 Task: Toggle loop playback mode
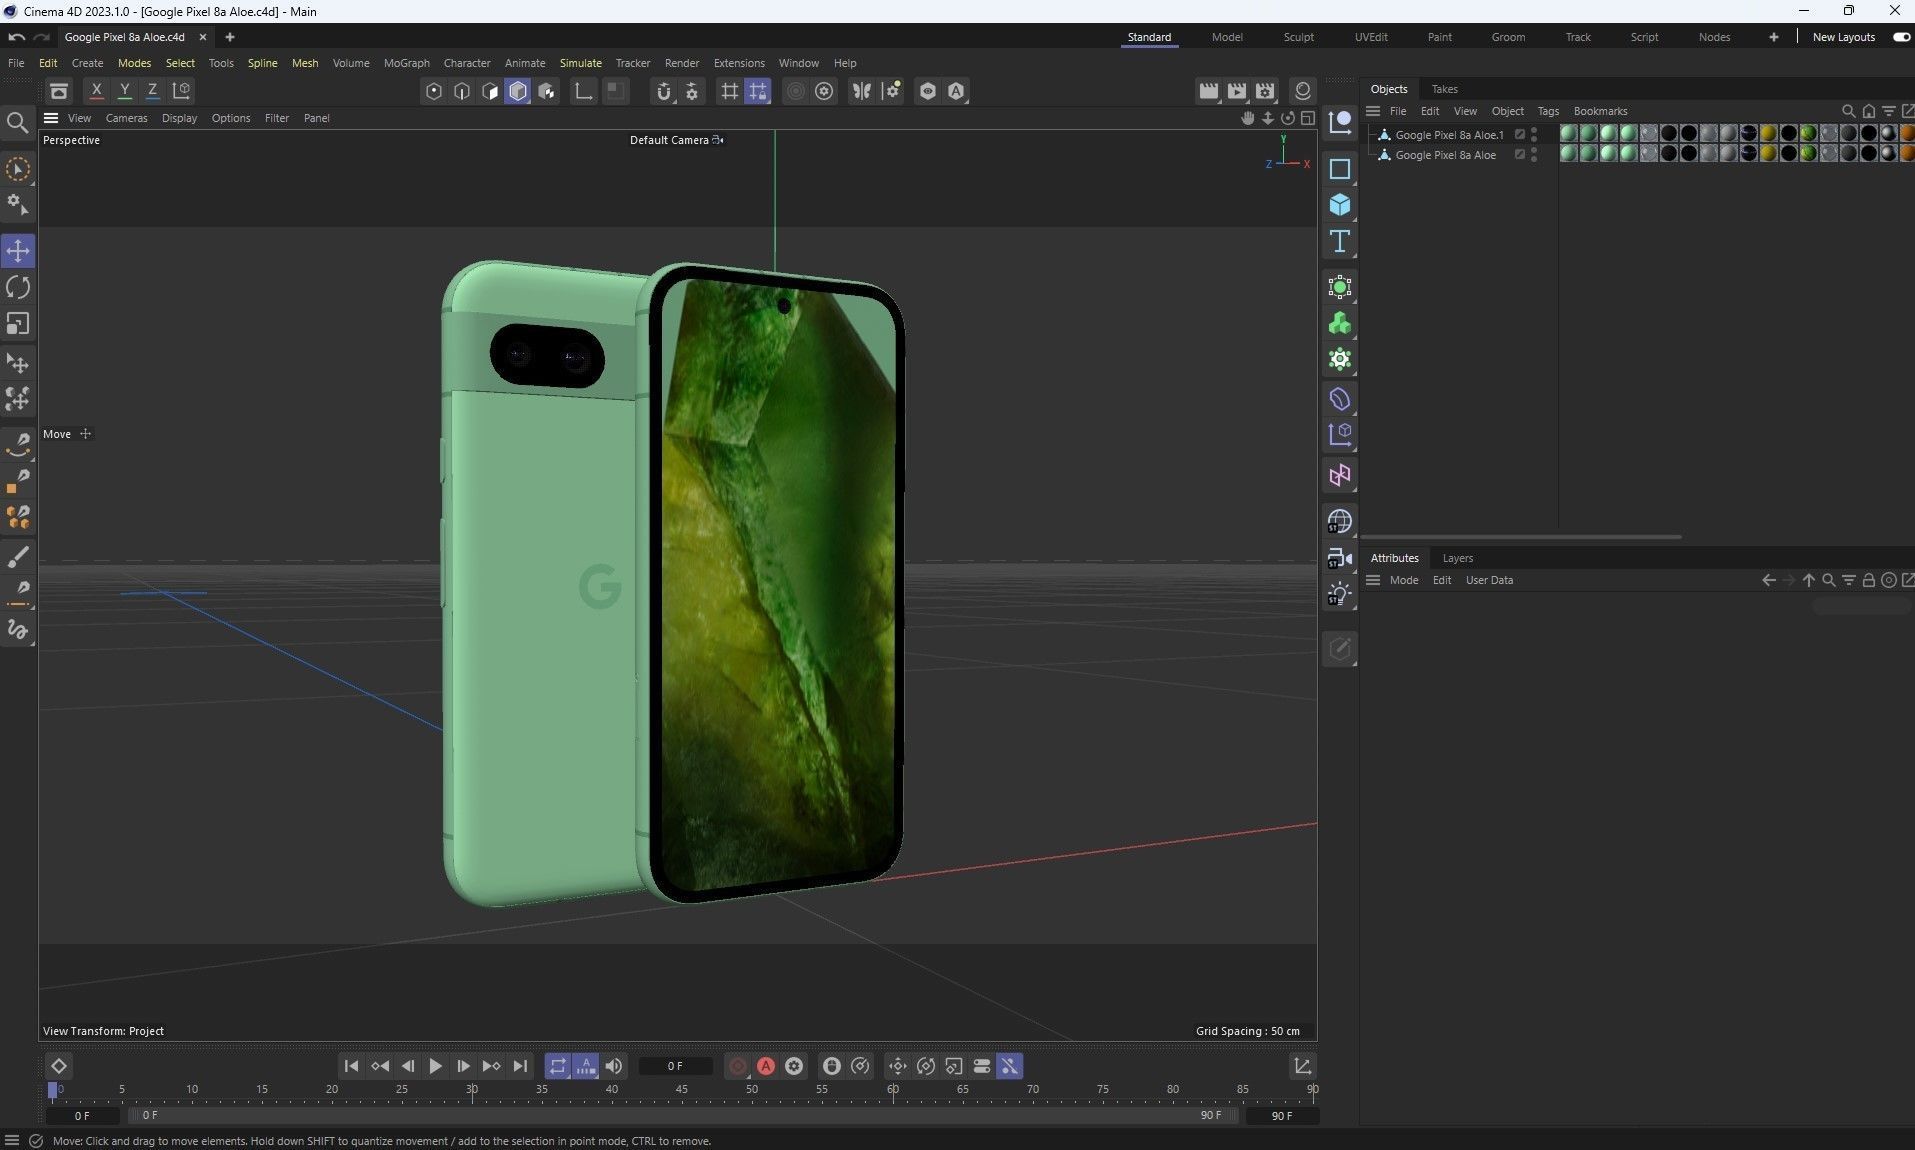coord(557,1066)
